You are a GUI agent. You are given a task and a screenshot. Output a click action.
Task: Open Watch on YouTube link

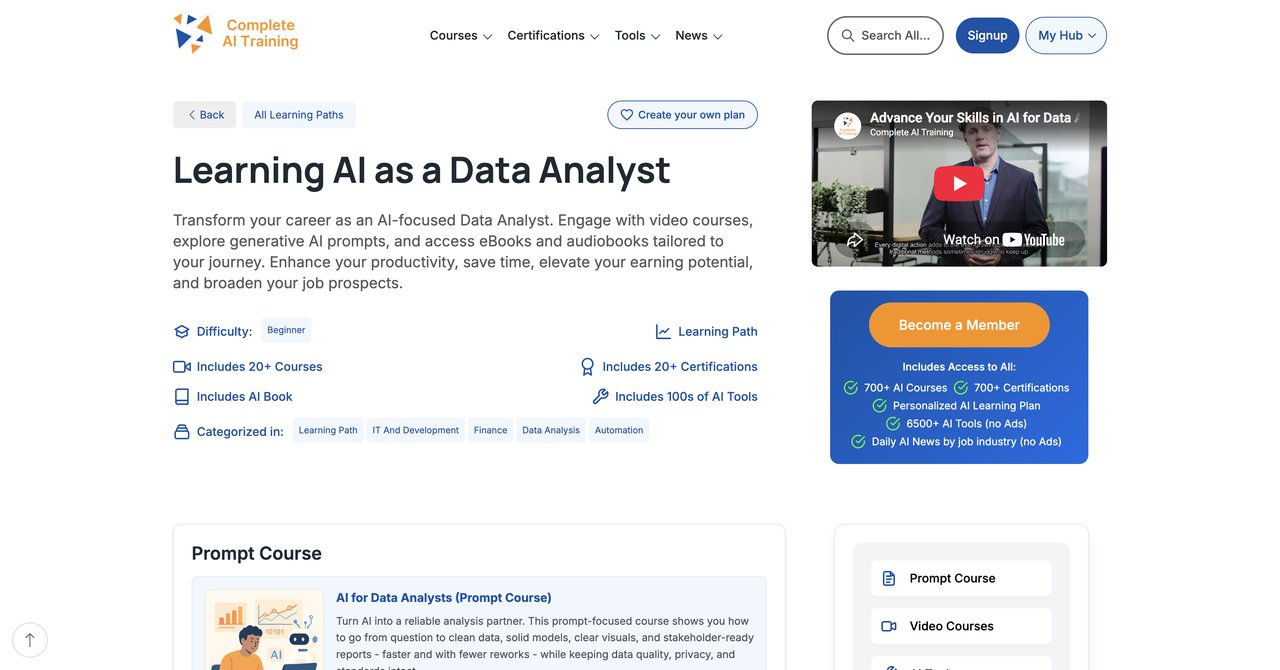[1003, 239]
